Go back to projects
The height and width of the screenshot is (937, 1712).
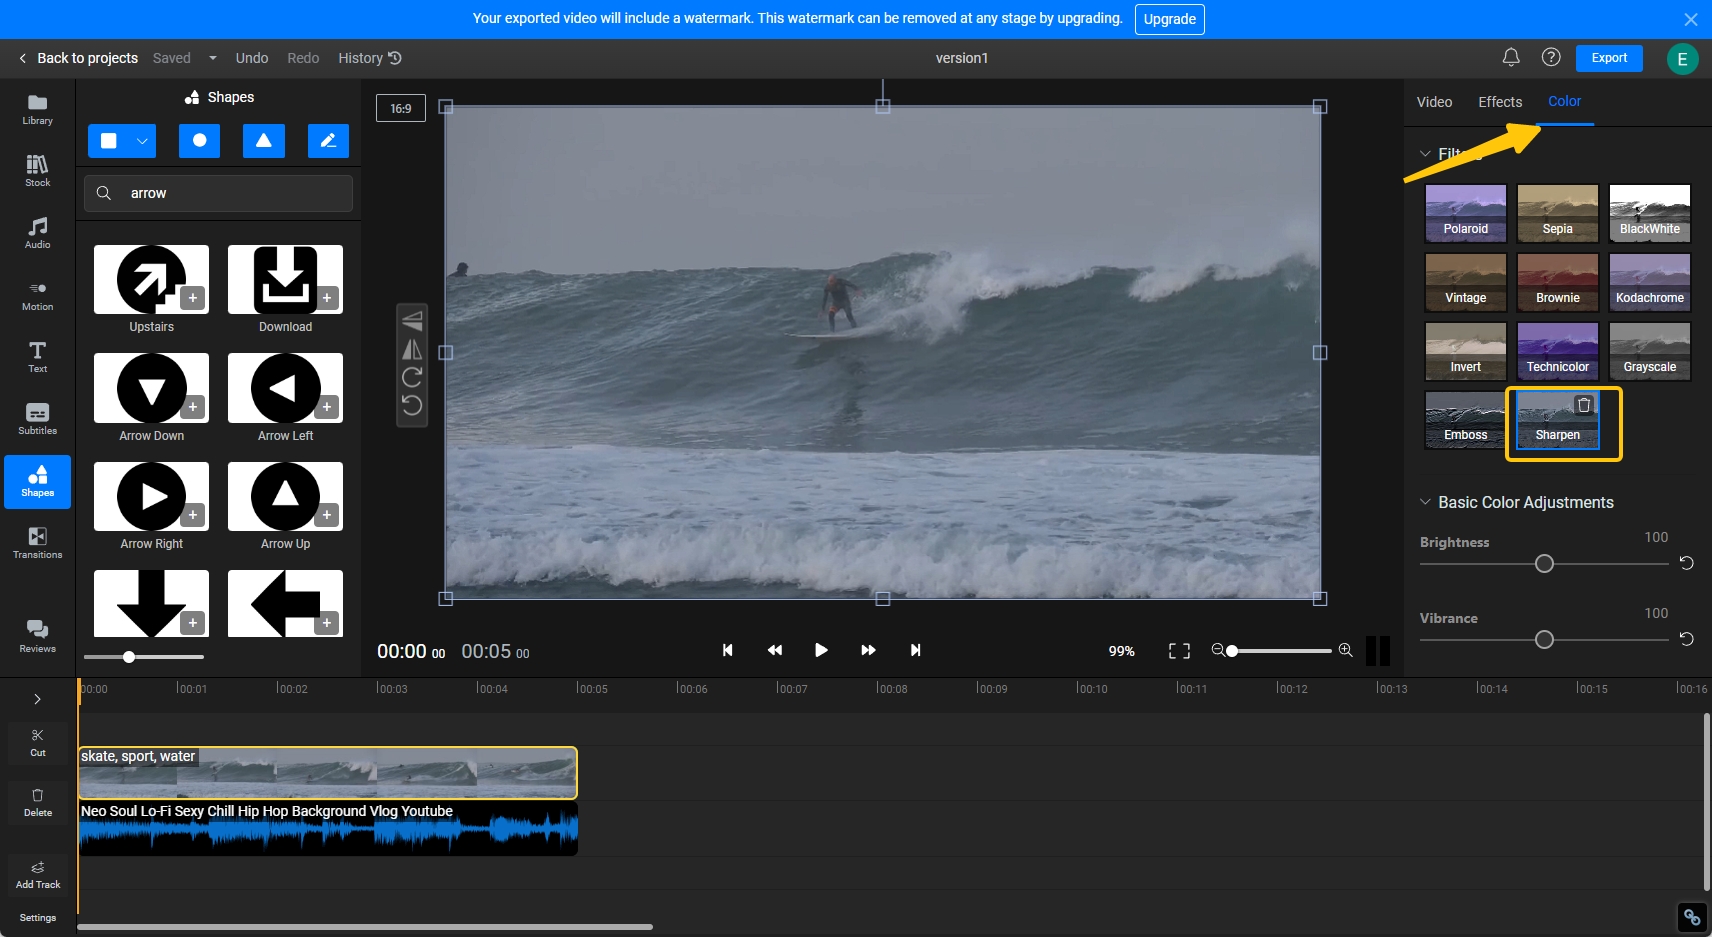click(78, 58)
